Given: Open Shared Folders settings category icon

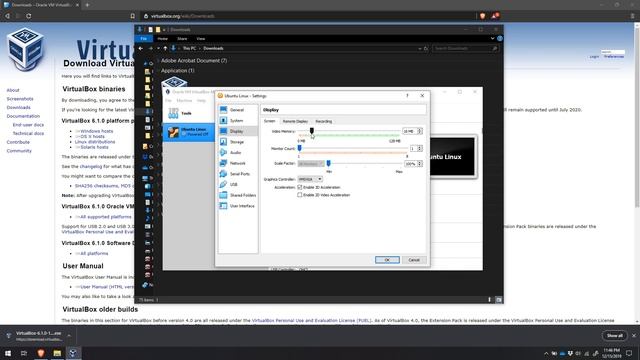Looking at the screenshot, I should coord(223,195).
